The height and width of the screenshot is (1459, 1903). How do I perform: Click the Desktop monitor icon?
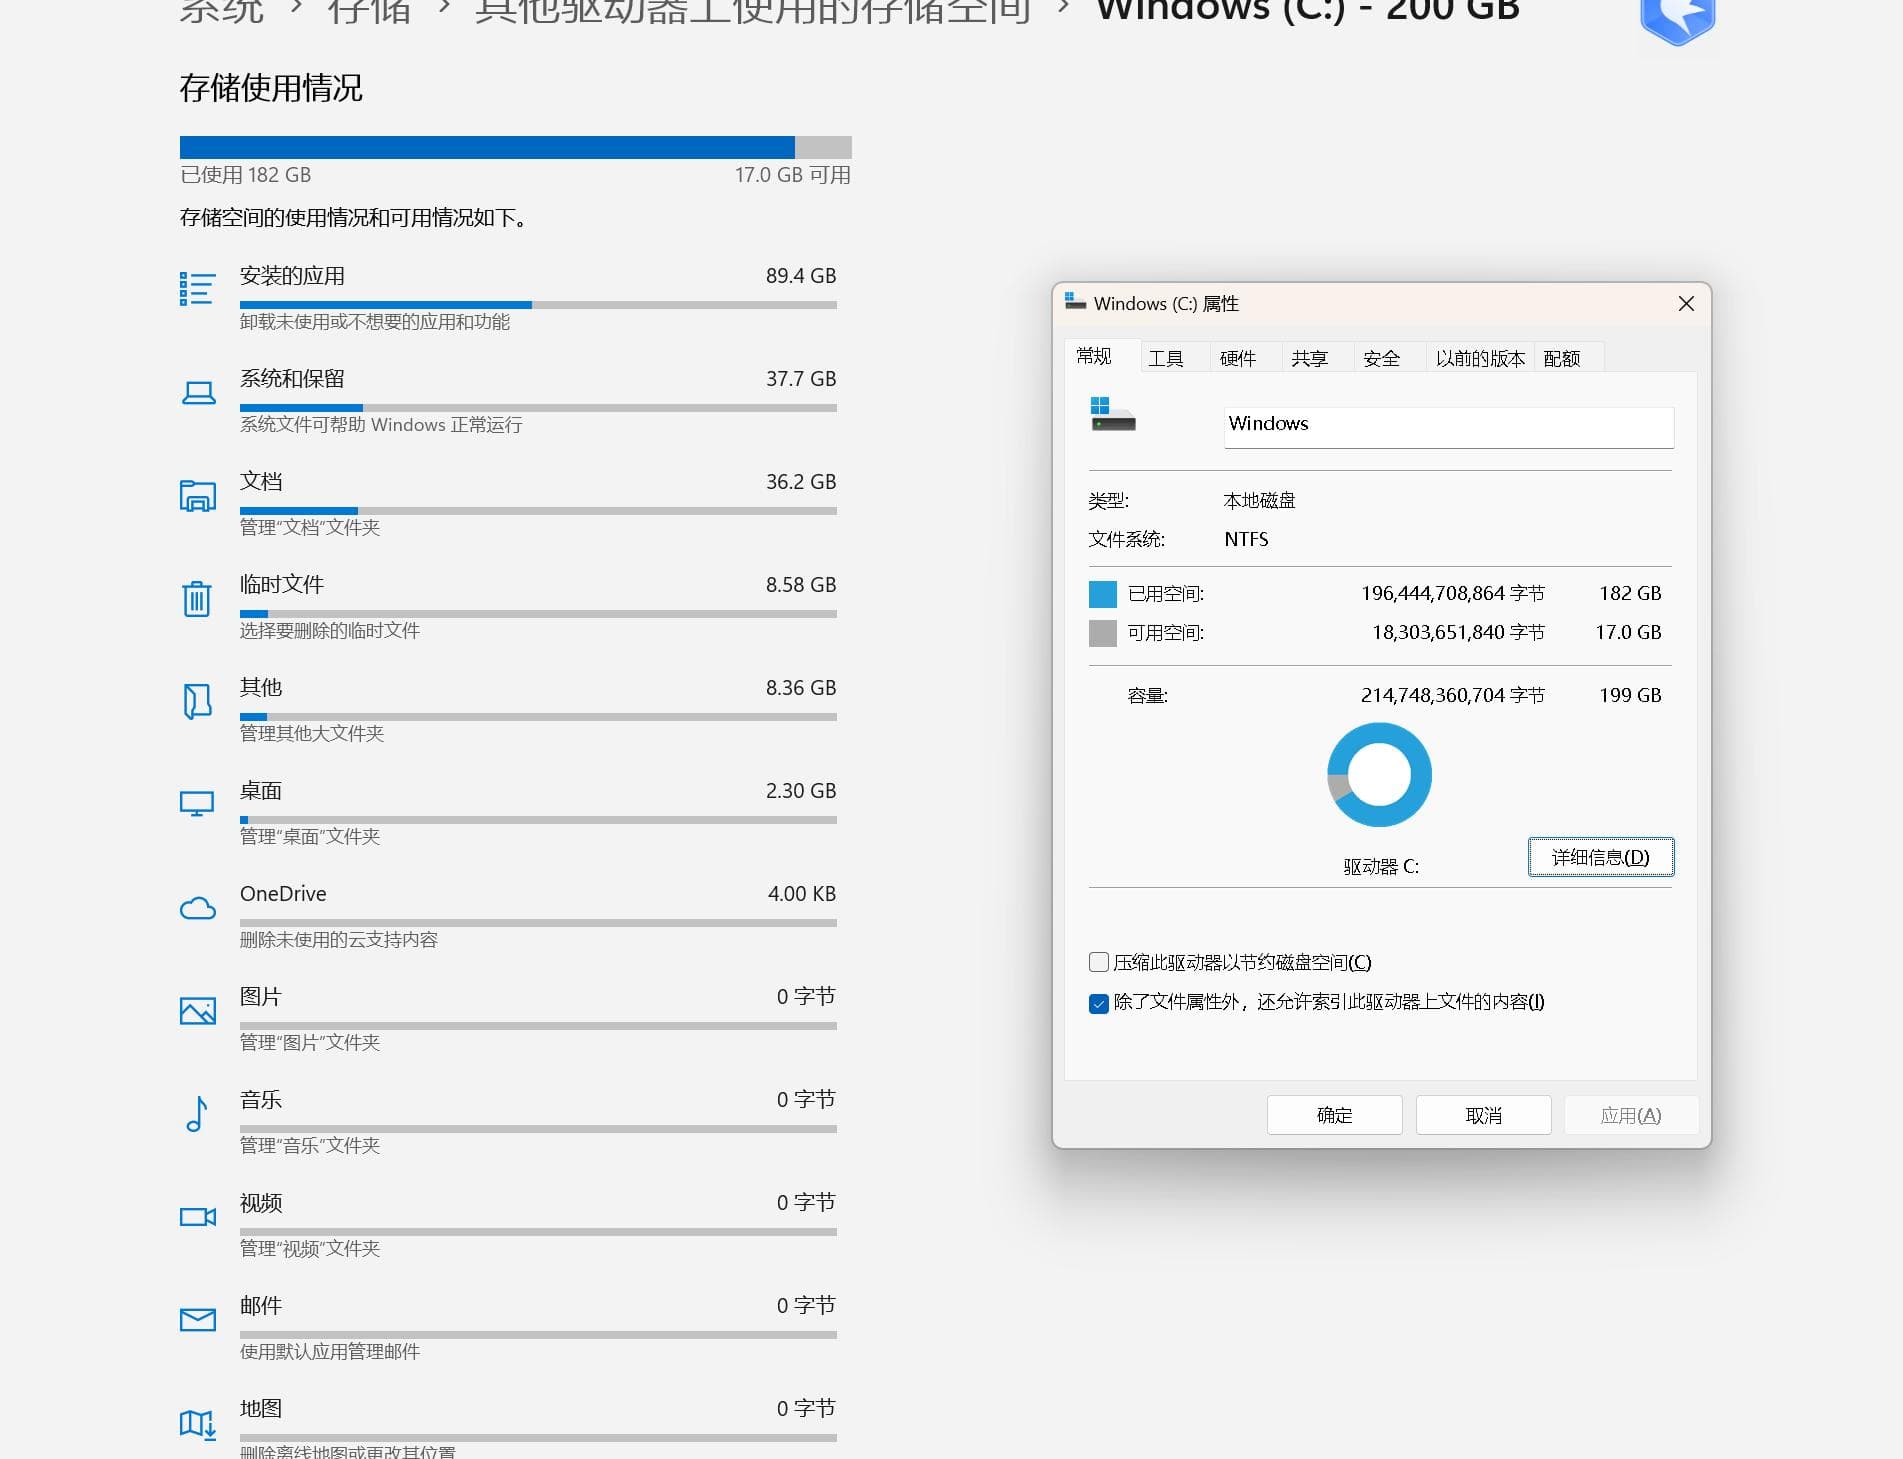coord(197,804)
